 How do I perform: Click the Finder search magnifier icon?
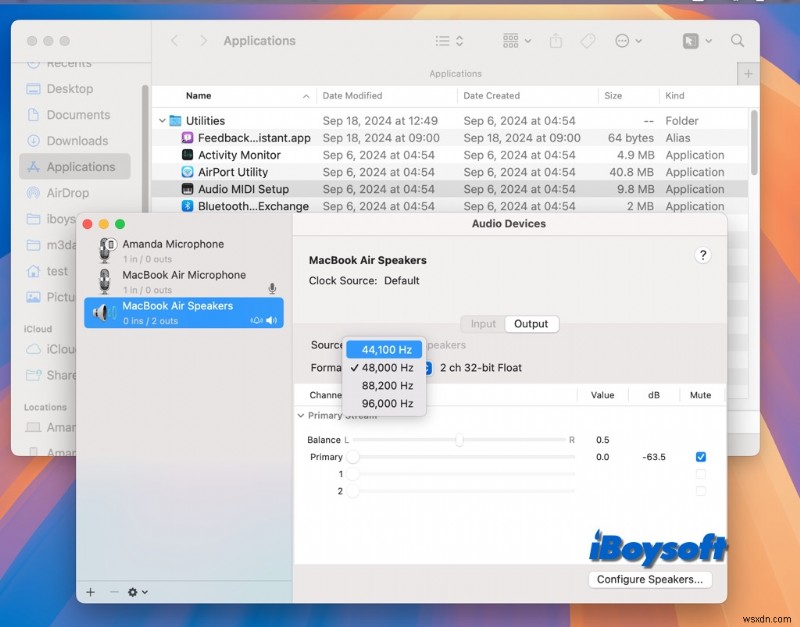pos(737,41)
